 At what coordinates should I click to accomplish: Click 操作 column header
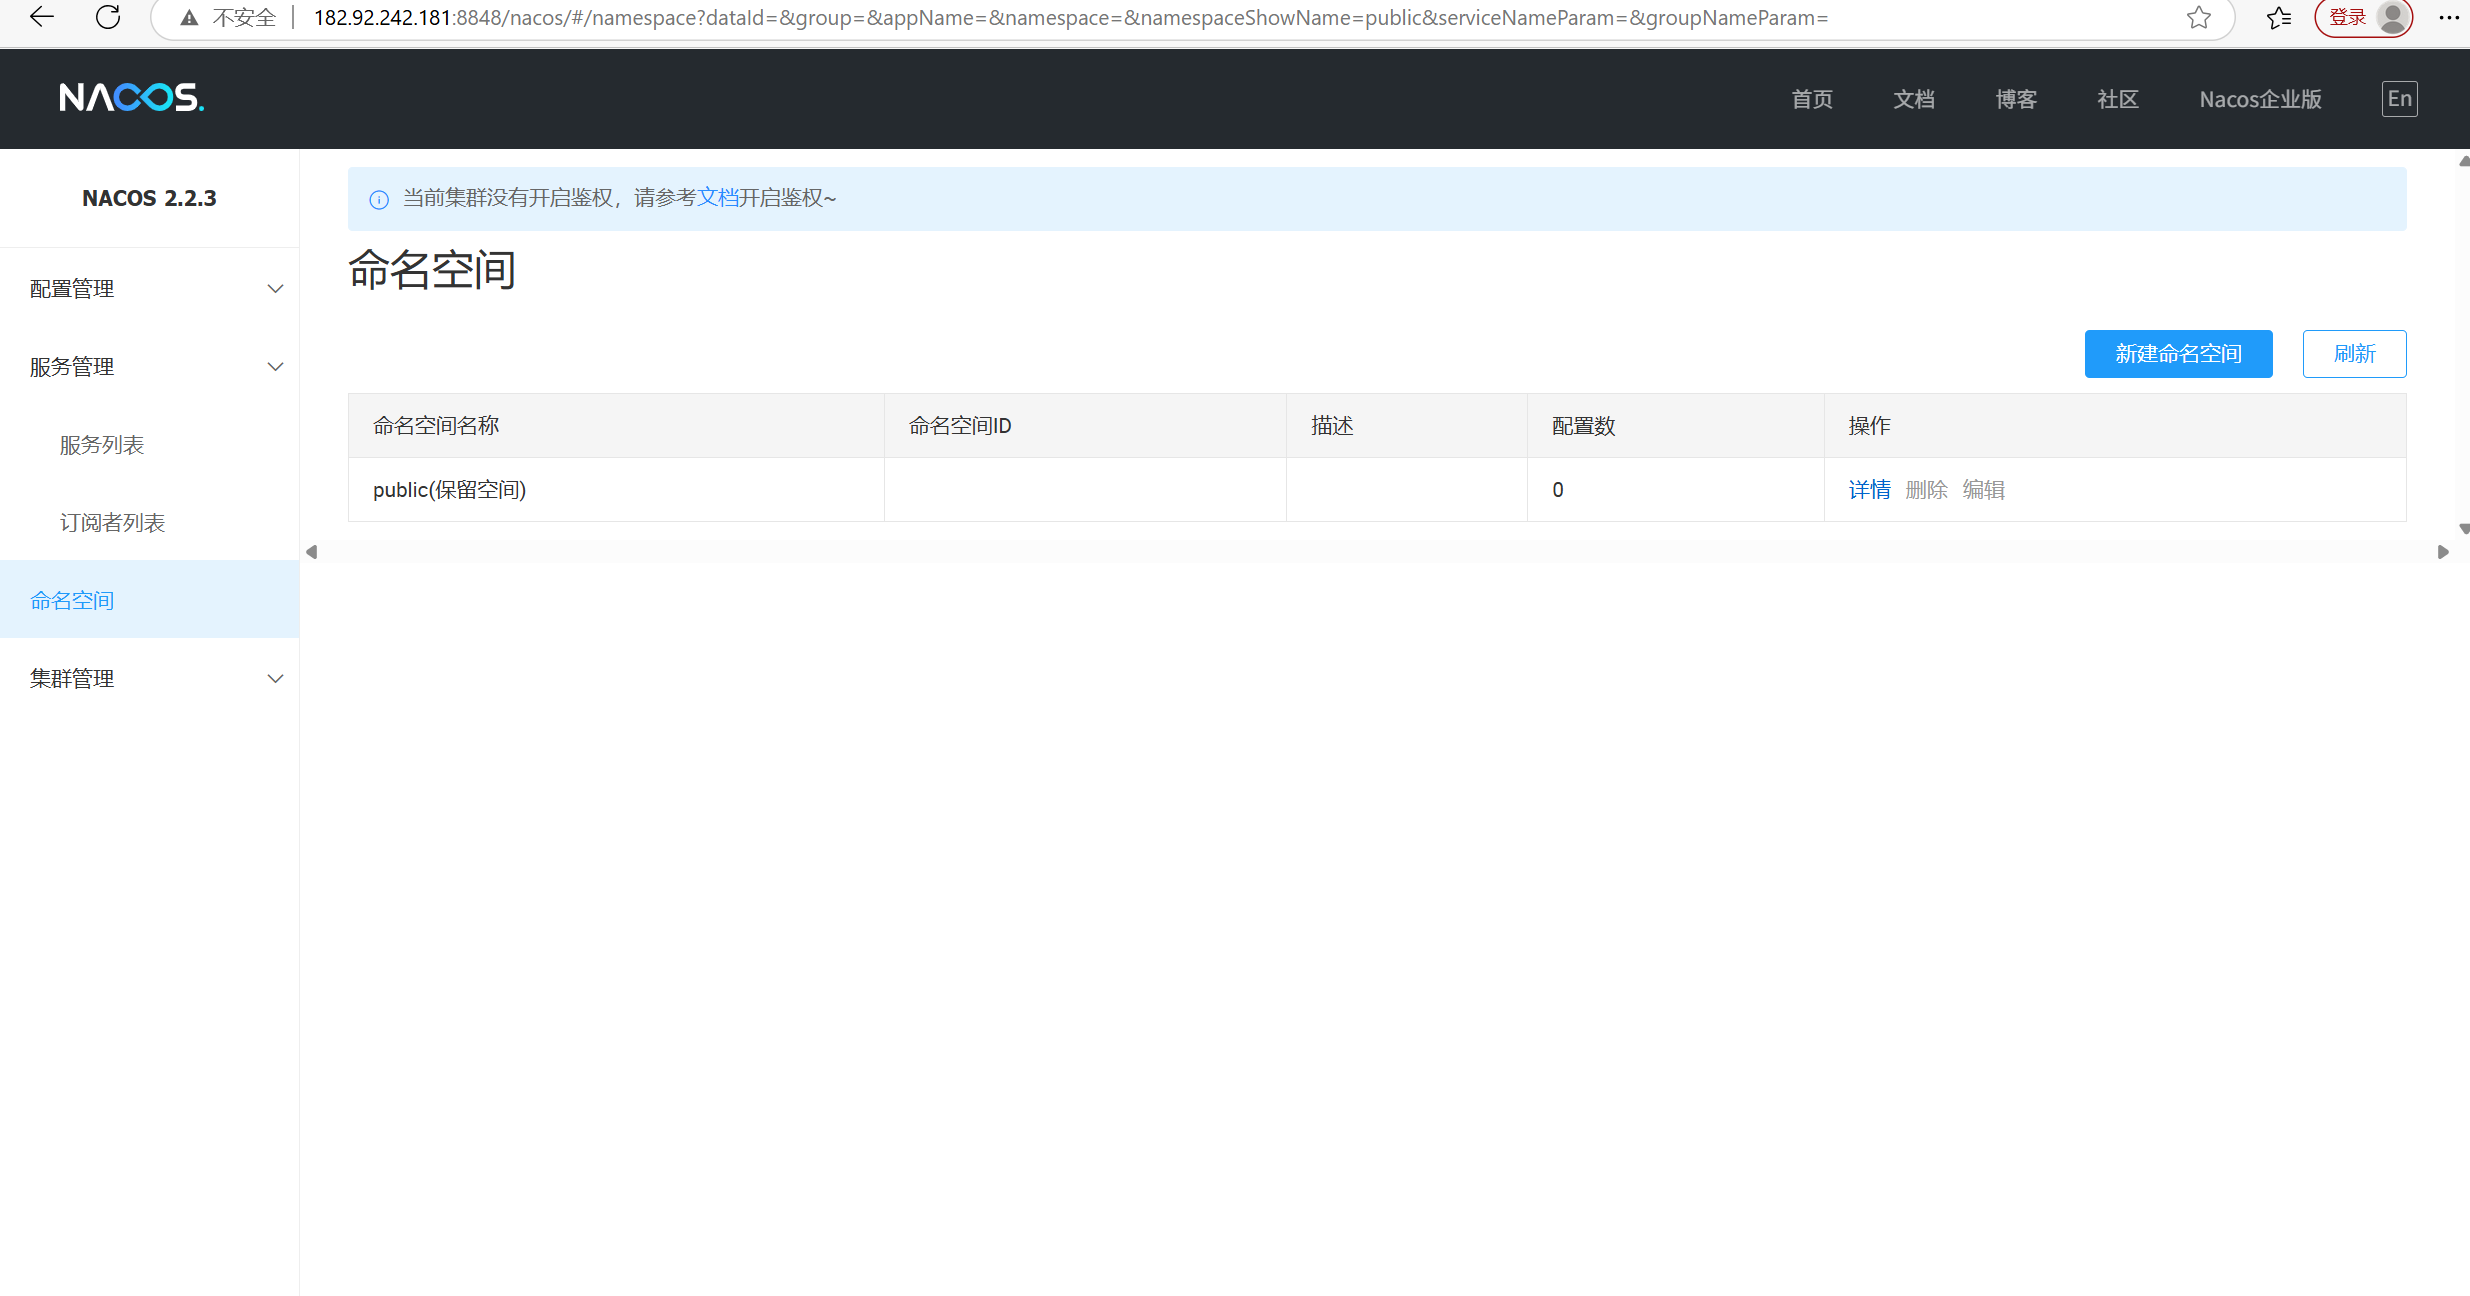click(x=2115, y=426)
